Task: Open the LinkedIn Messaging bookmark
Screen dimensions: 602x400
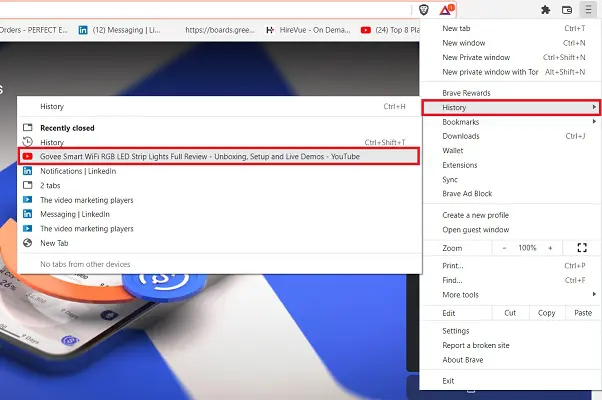Action: point(119,30)
